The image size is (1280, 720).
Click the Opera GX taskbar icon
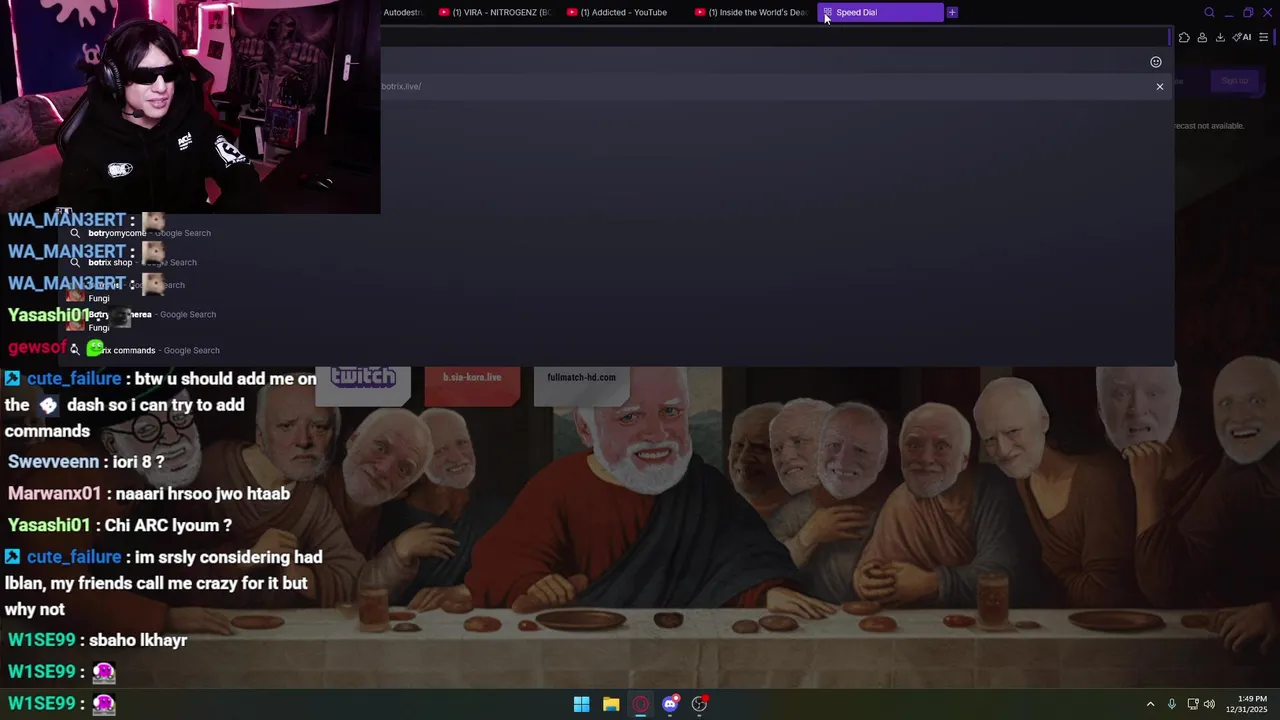(640, 704)
